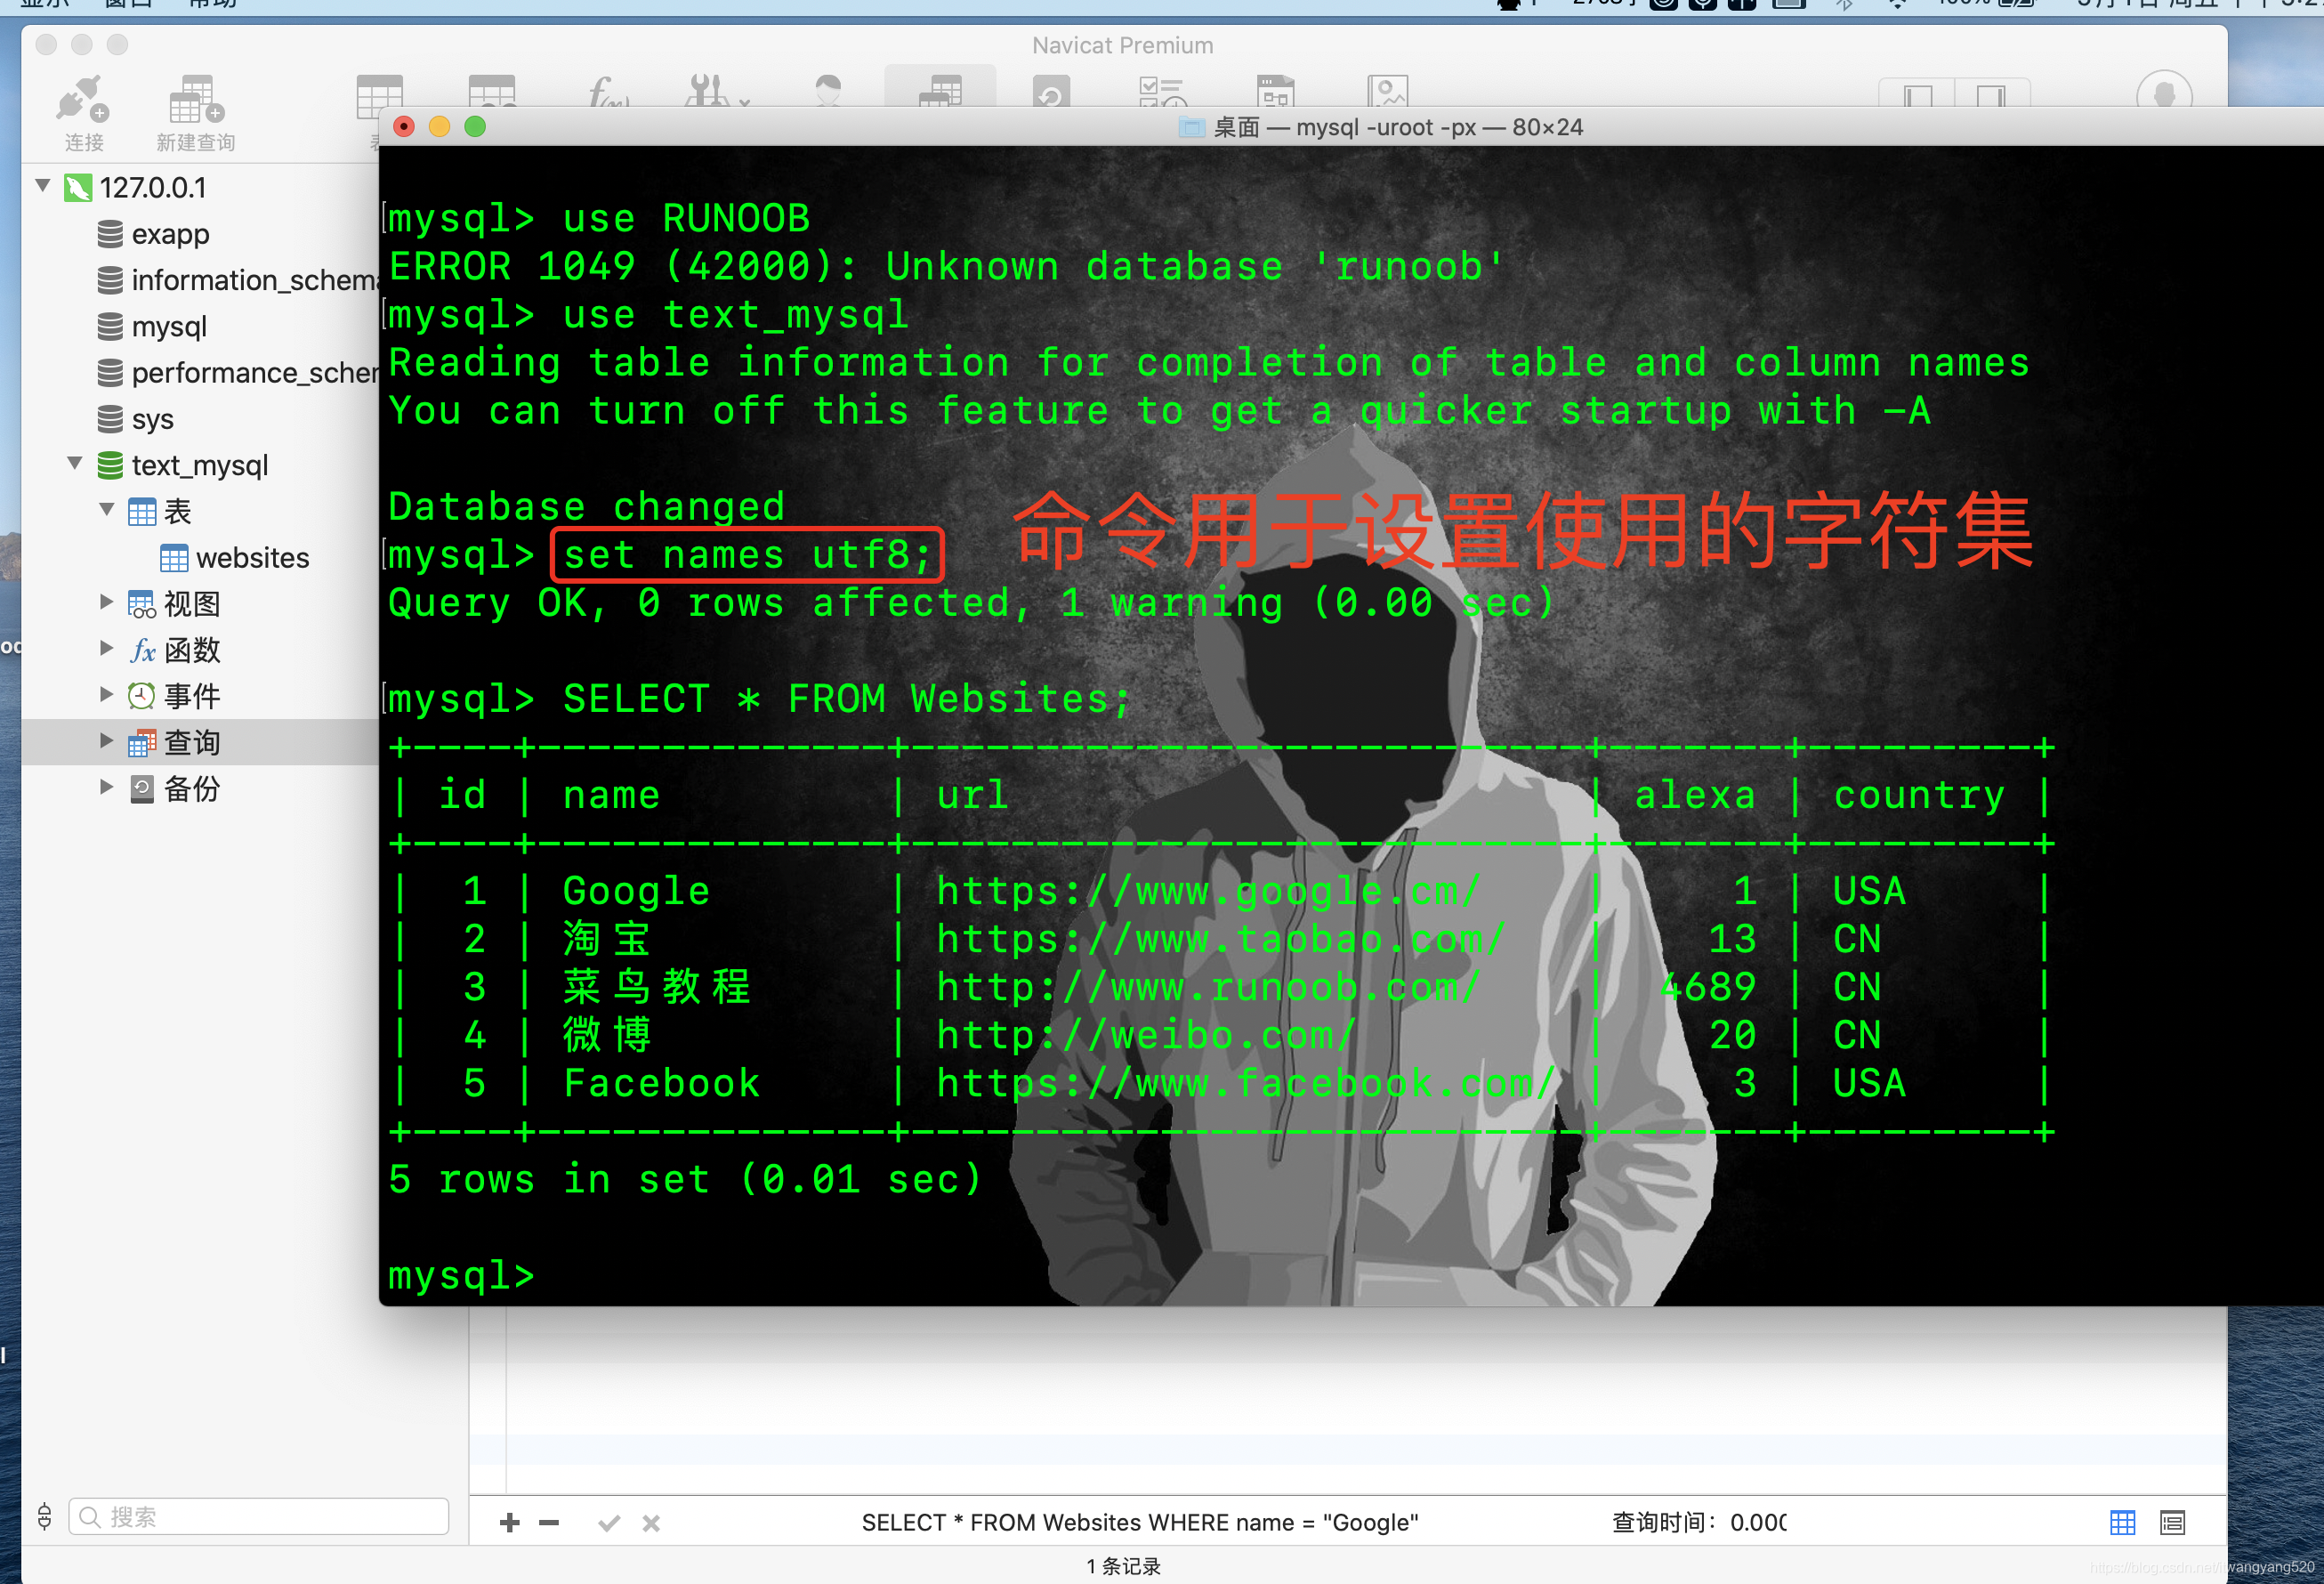
Task: Toggle the left pane layout button
Action: pyautogui.click(x=1916, y=93)
